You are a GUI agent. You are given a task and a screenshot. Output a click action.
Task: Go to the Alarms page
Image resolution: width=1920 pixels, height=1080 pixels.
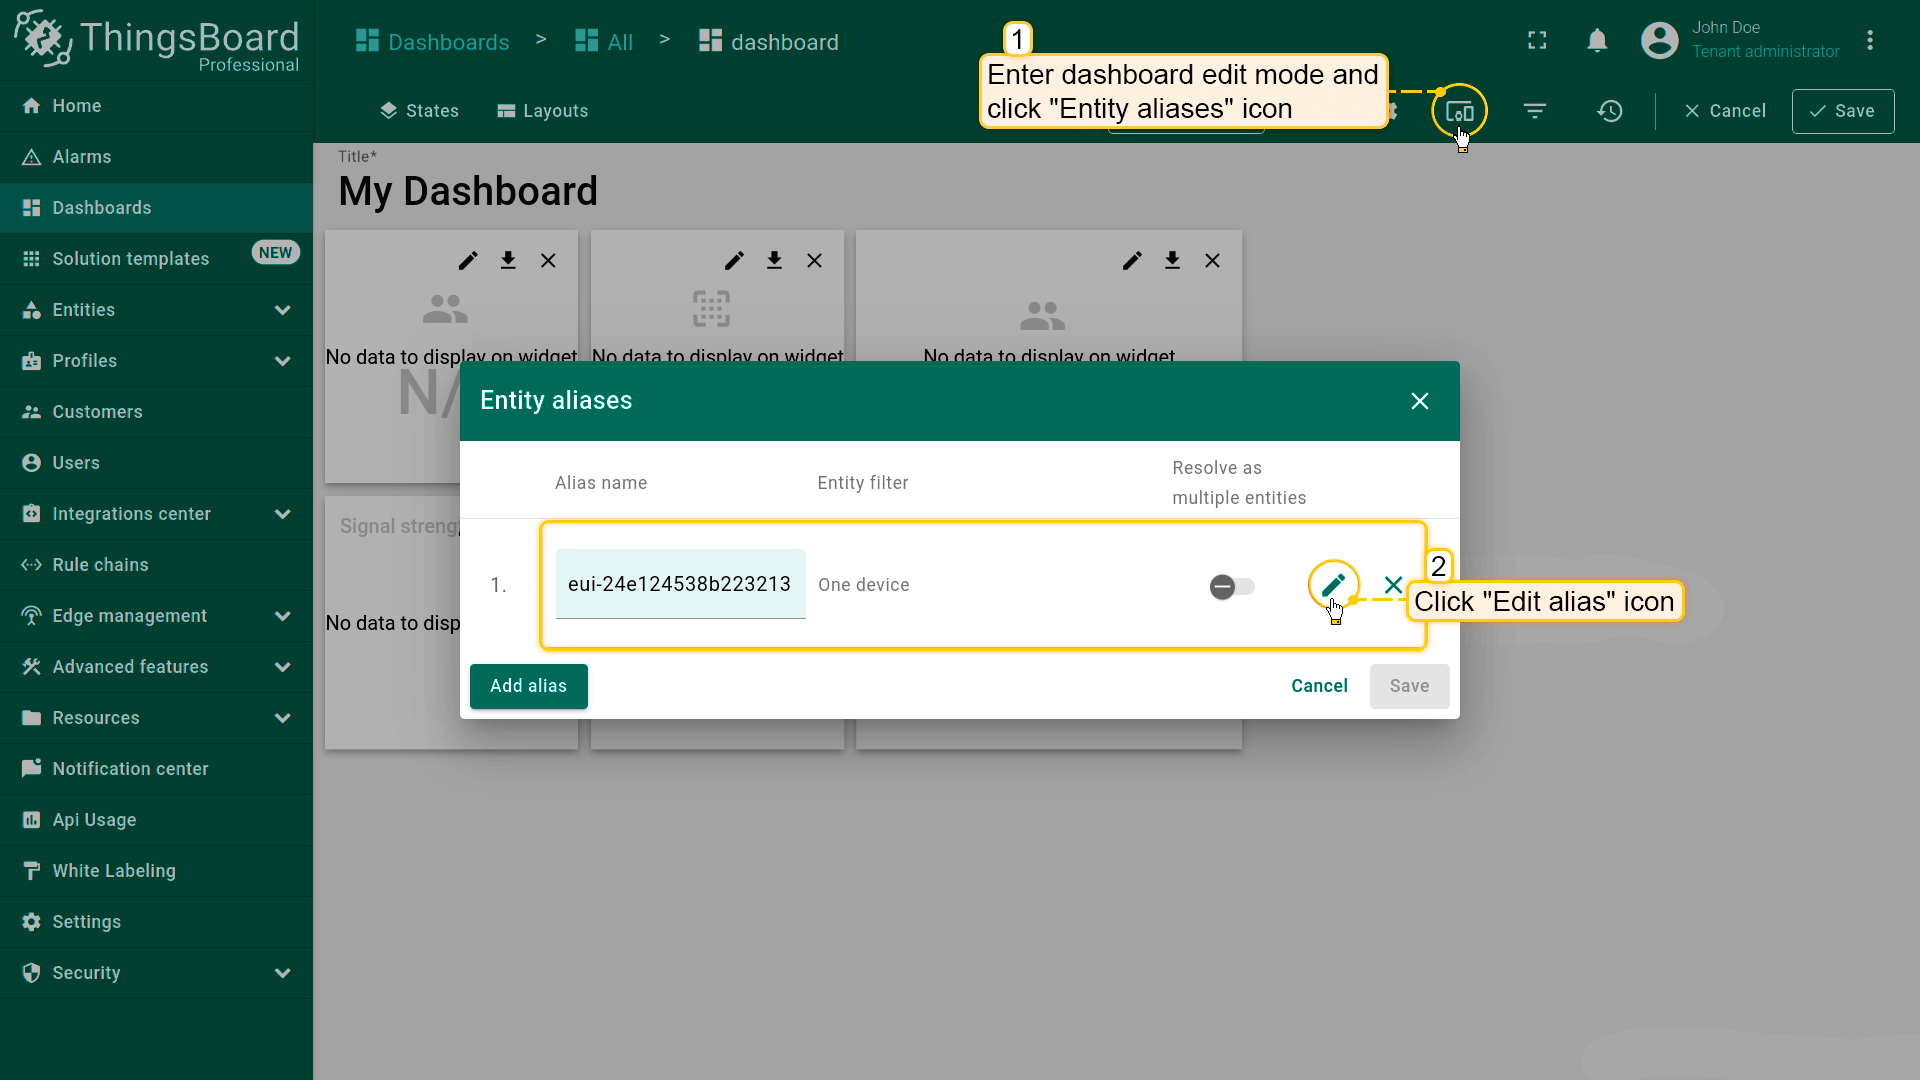[82, 157]
